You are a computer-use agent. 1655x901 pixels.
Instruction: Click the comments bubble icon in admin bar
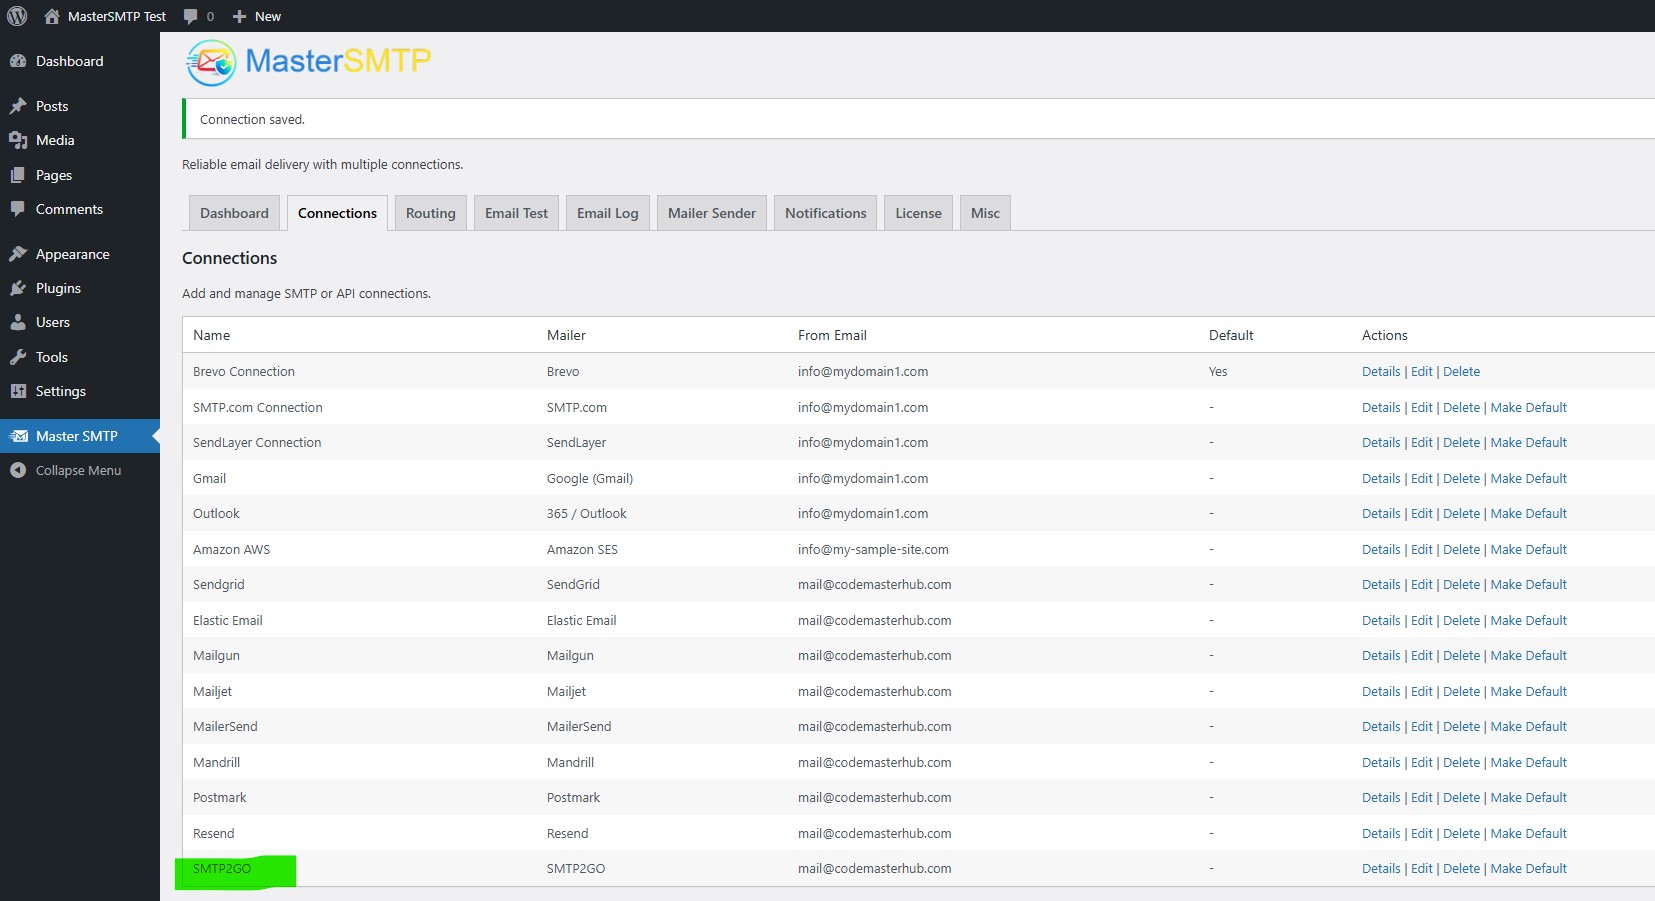191,16
